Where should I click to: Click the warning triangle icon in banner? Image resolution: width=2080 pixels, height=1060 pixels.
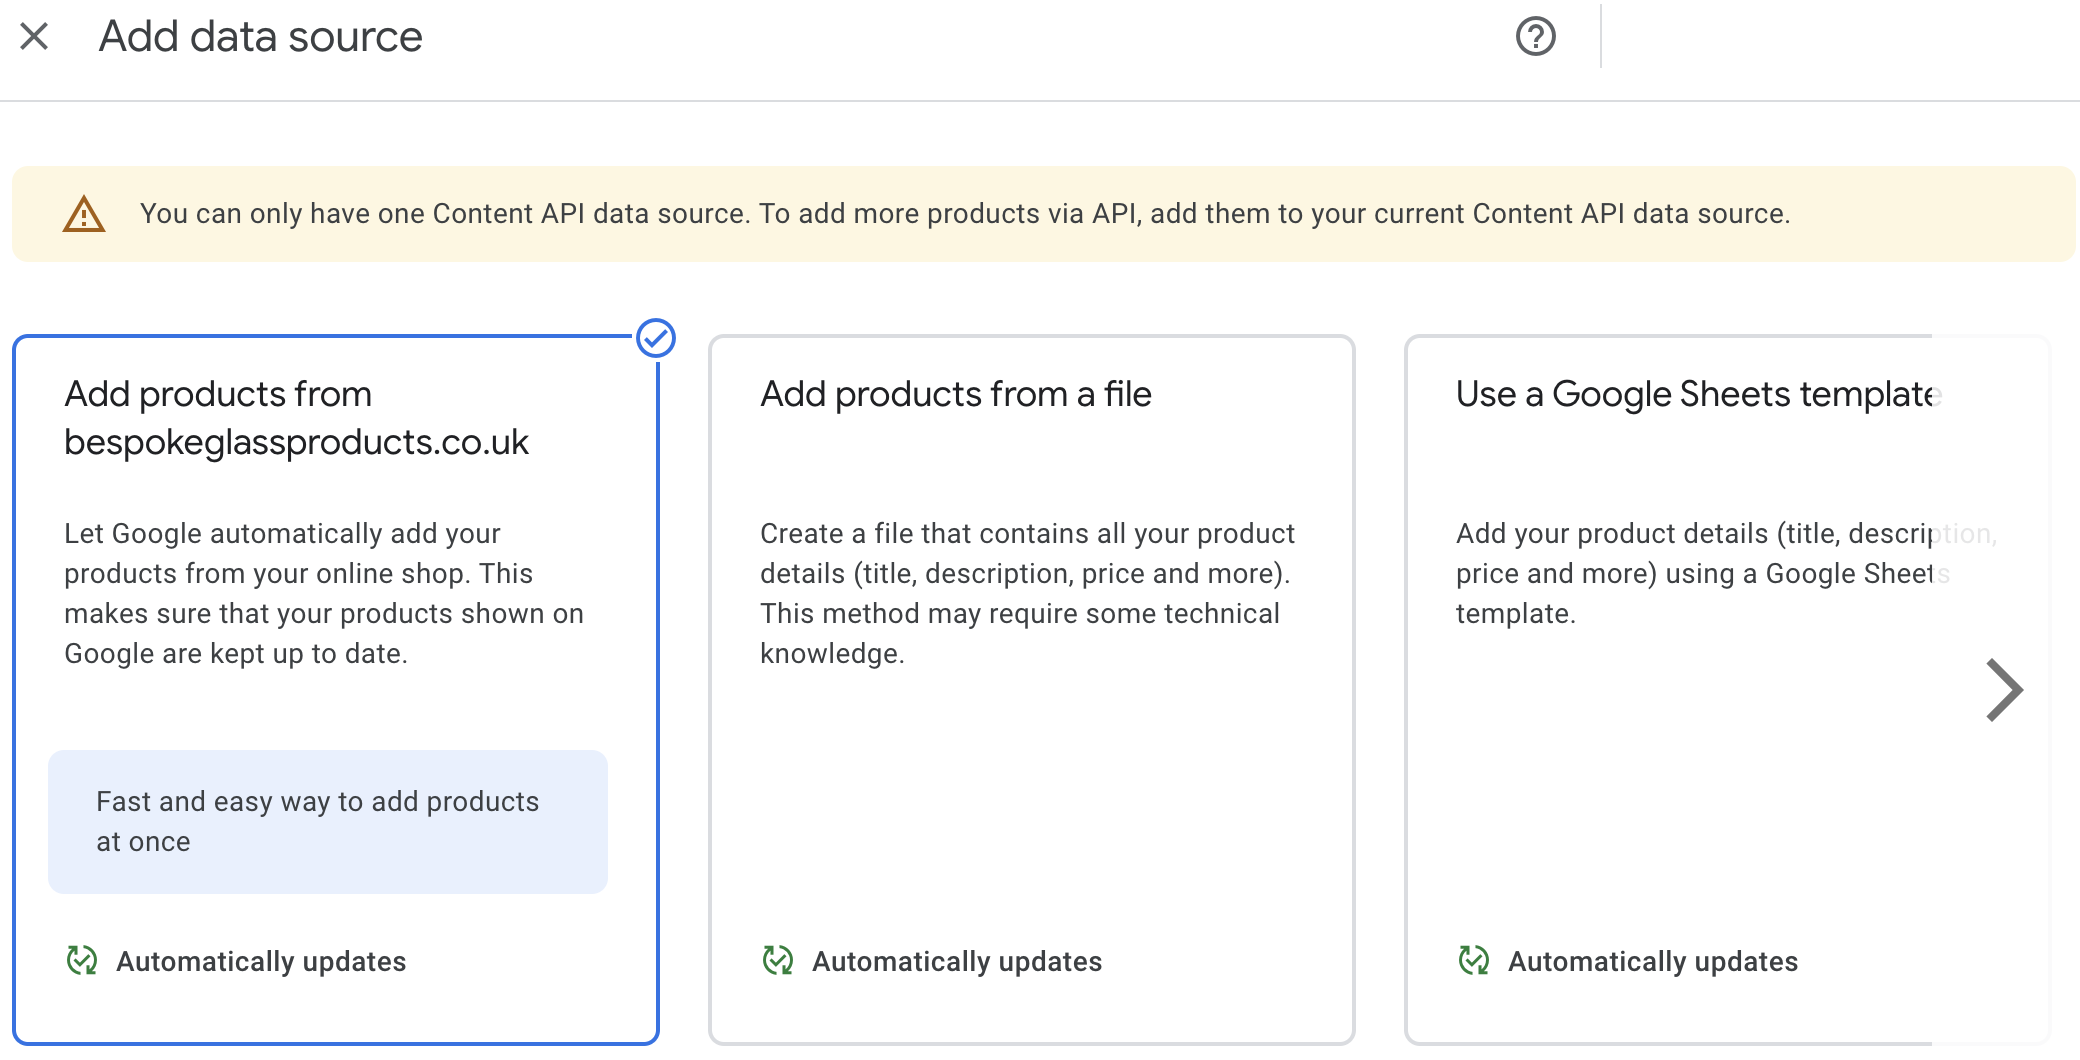tap(84, 214)
